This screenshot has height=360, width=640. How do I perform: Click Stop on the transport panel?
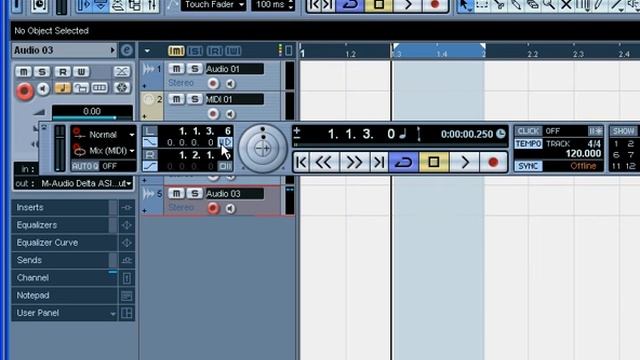433,162
